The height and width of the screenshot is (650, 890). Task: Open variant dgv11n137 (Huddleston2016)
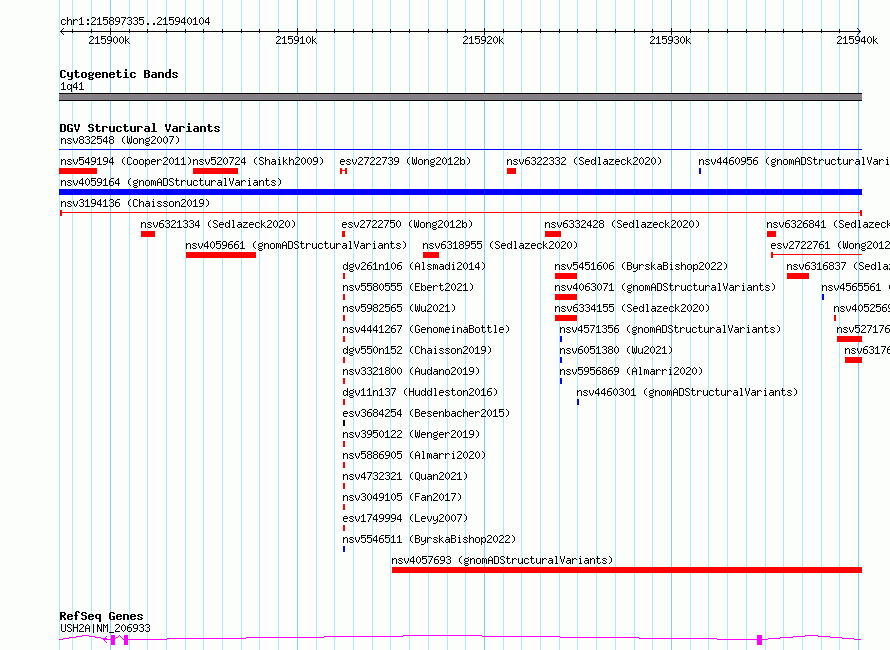(420, 392)
